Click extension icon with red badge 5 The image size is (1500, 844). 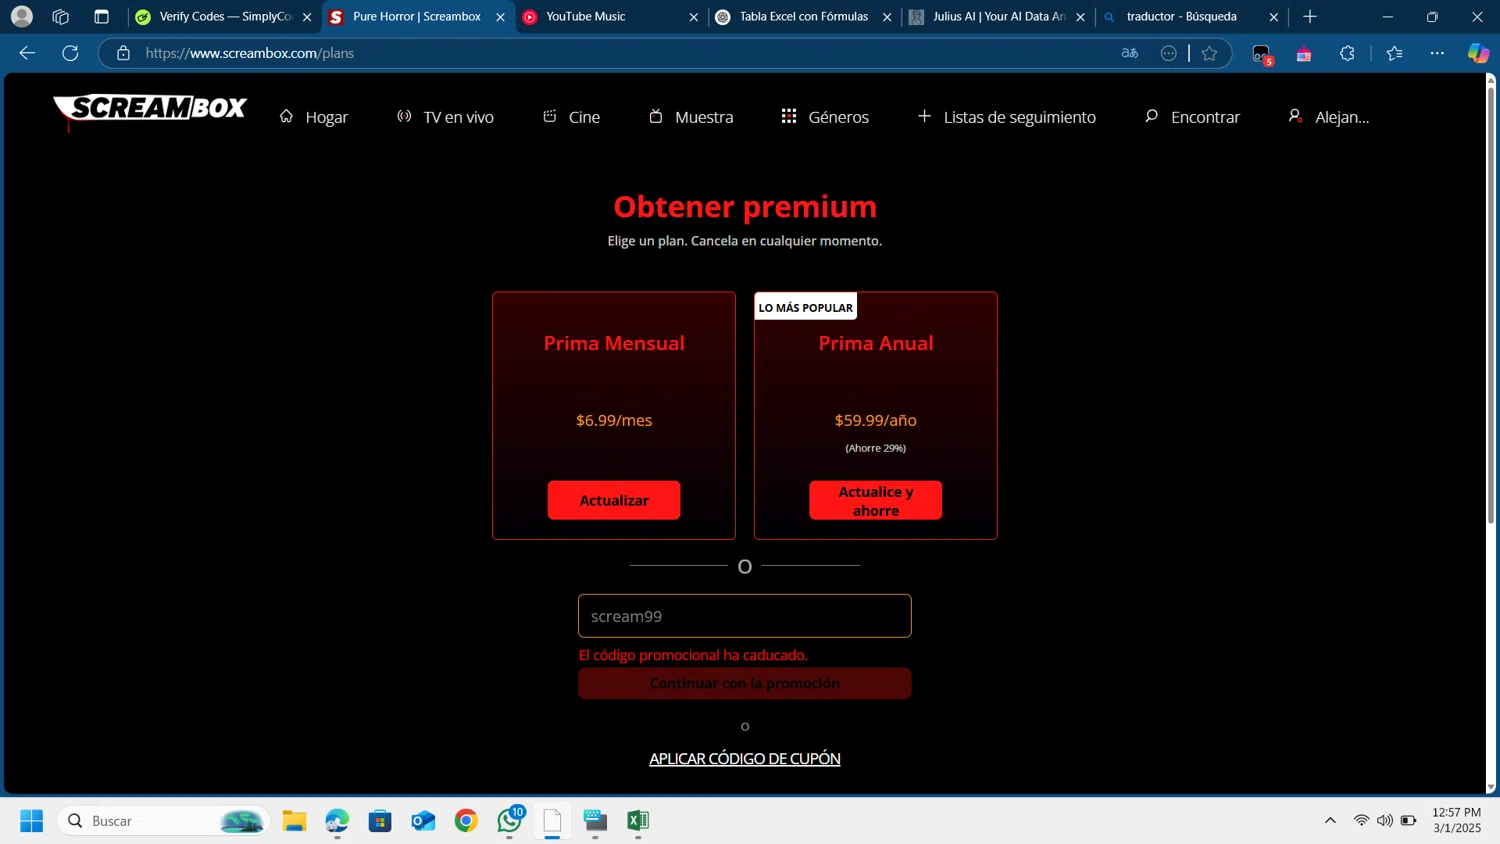[1262, 55]
